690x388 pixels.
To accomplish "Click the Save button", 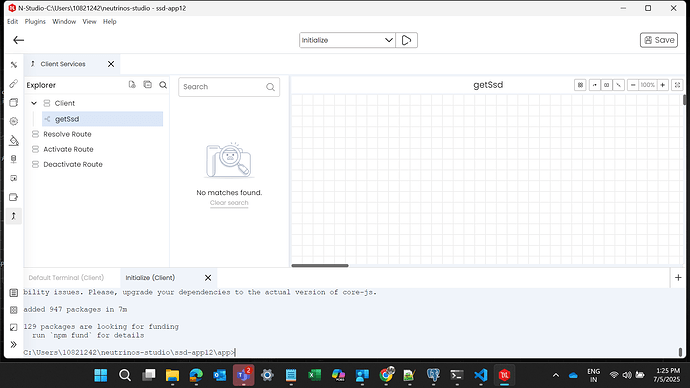I will (x=659, y=40).
